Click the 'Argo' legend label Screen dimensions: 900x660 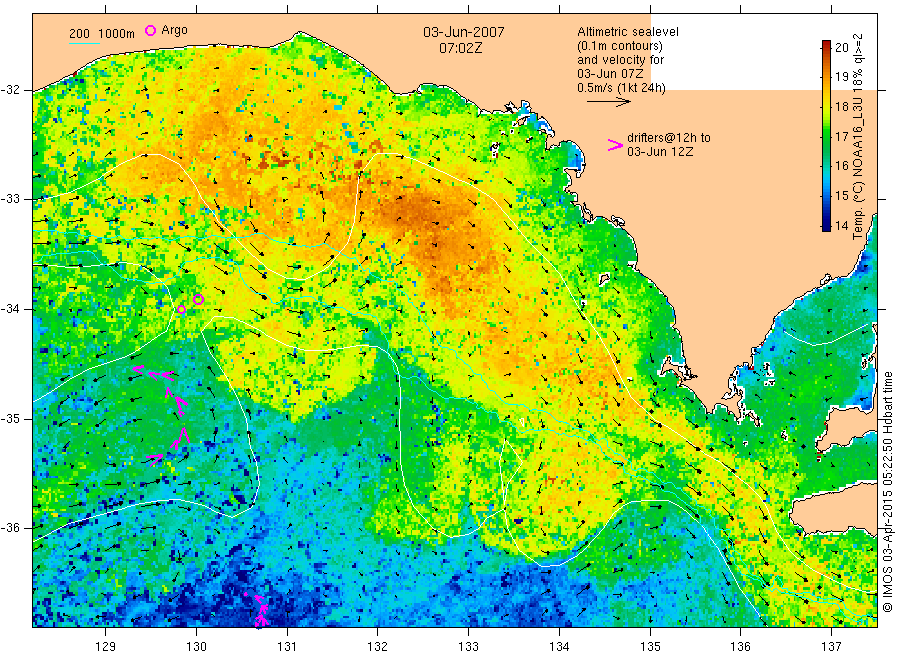tap(174, 30)
